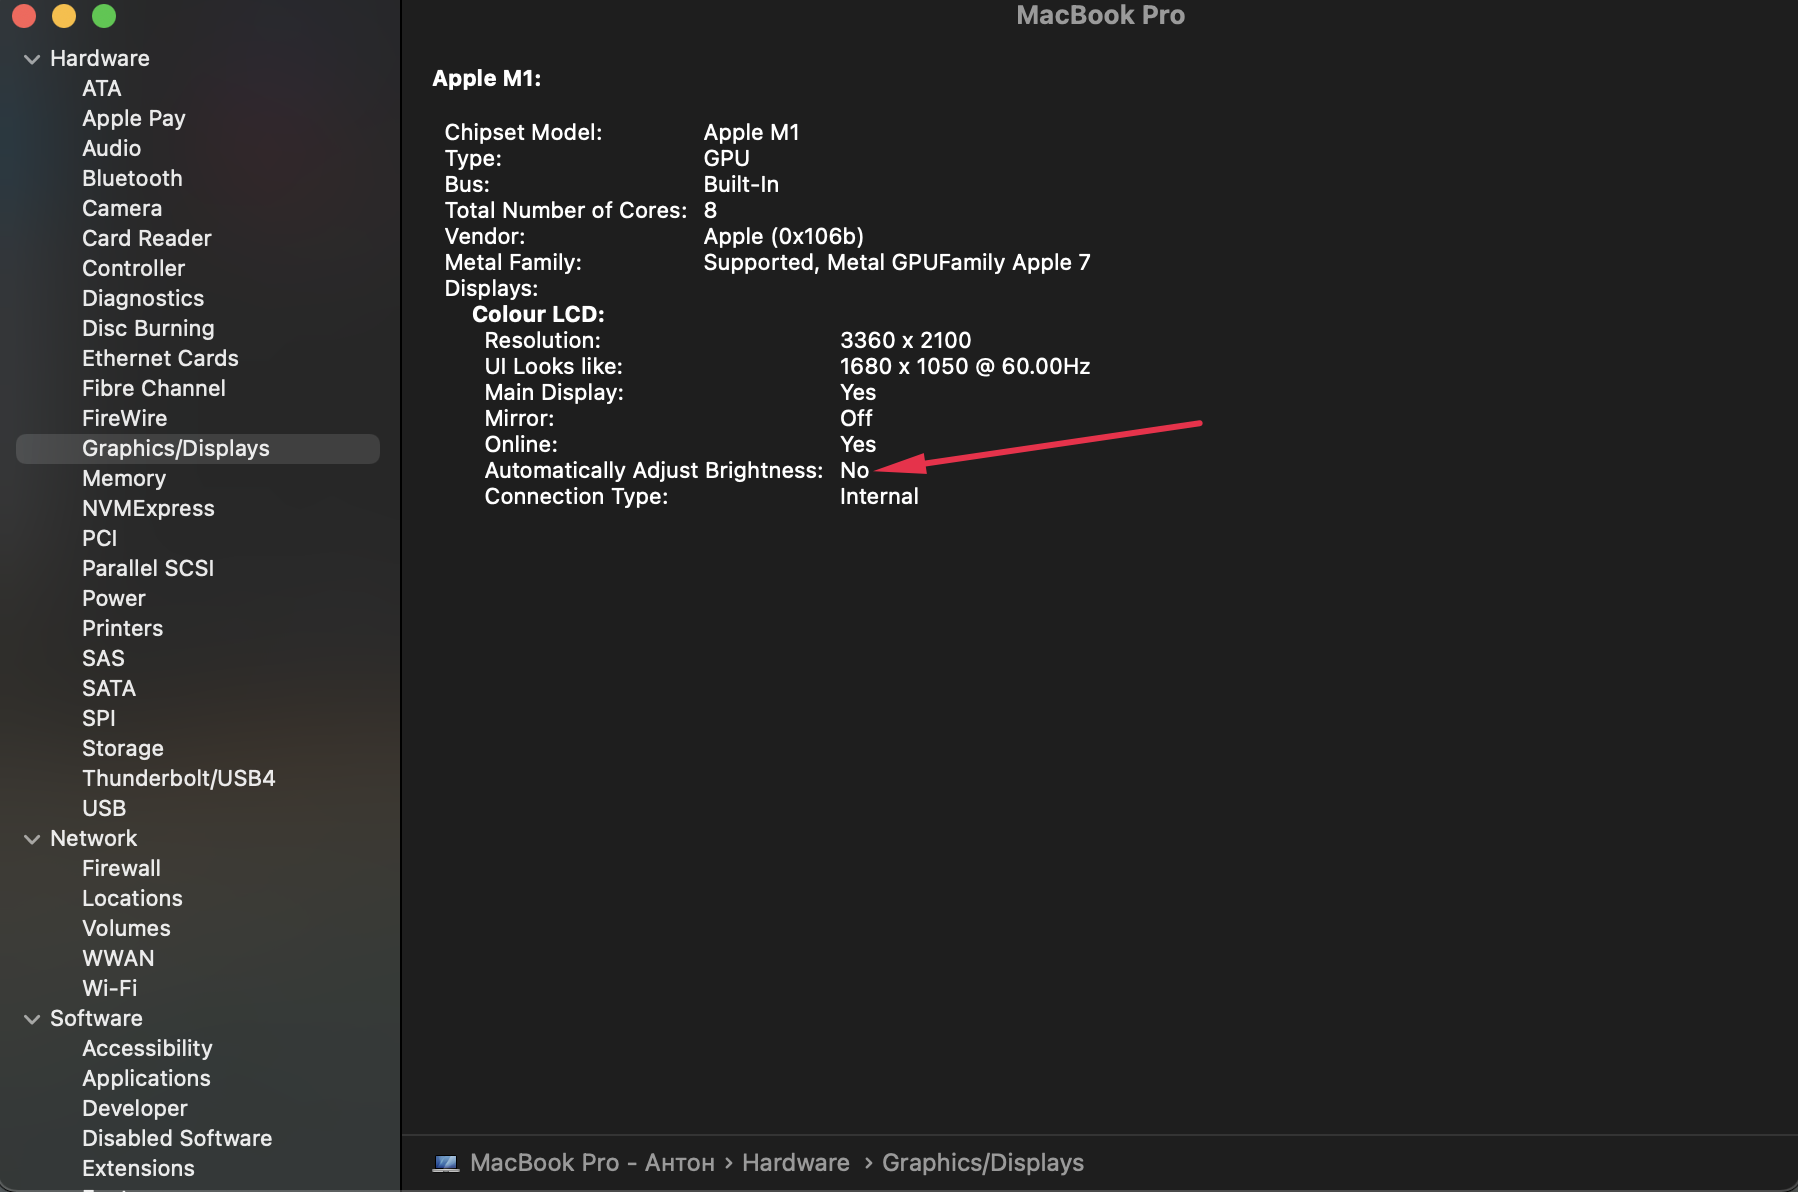Open USB device information
This screenshot has width=1798, height=1192.
104,808
